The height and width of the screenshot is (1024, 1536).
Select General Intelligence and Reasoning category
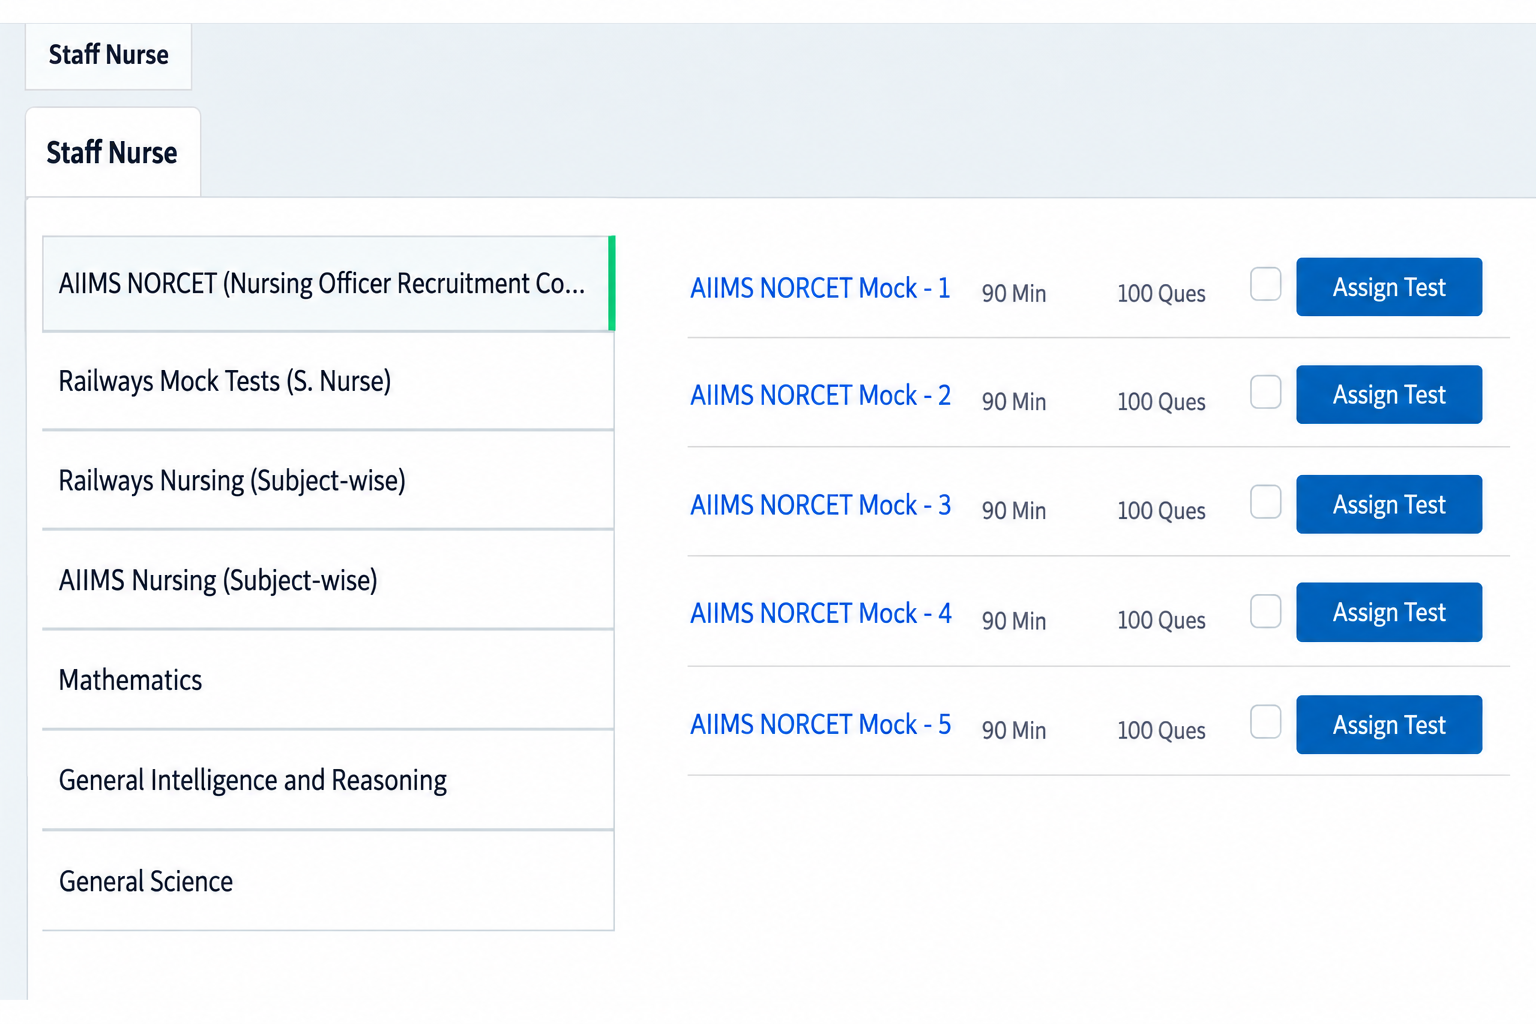(328, 780)
